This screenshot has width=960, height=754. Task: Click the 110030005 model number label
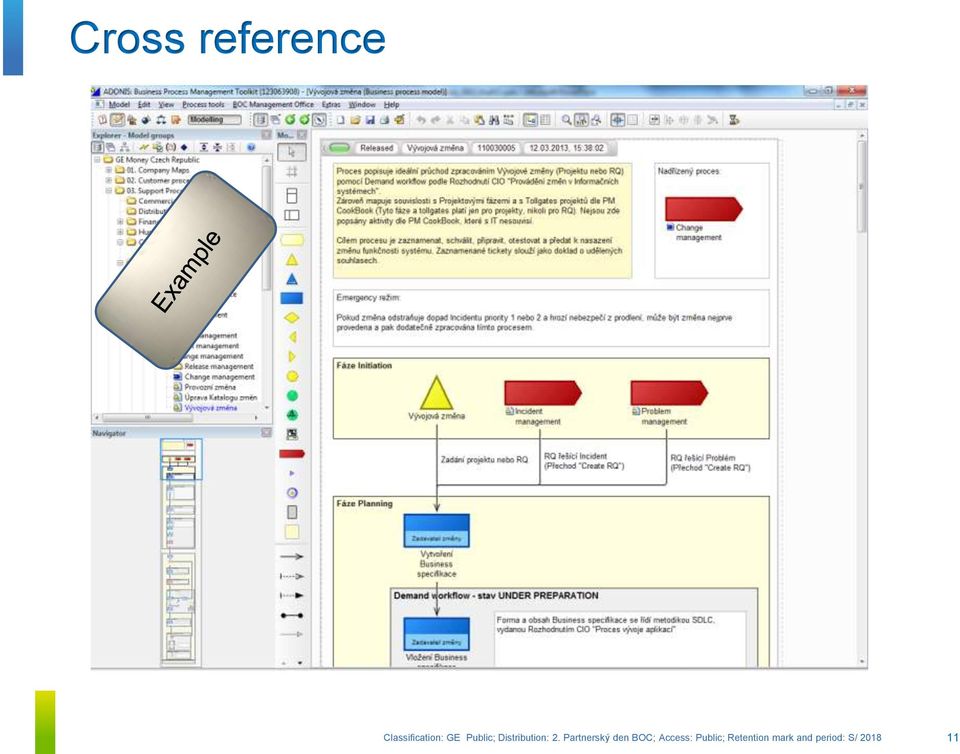[497, 148]
